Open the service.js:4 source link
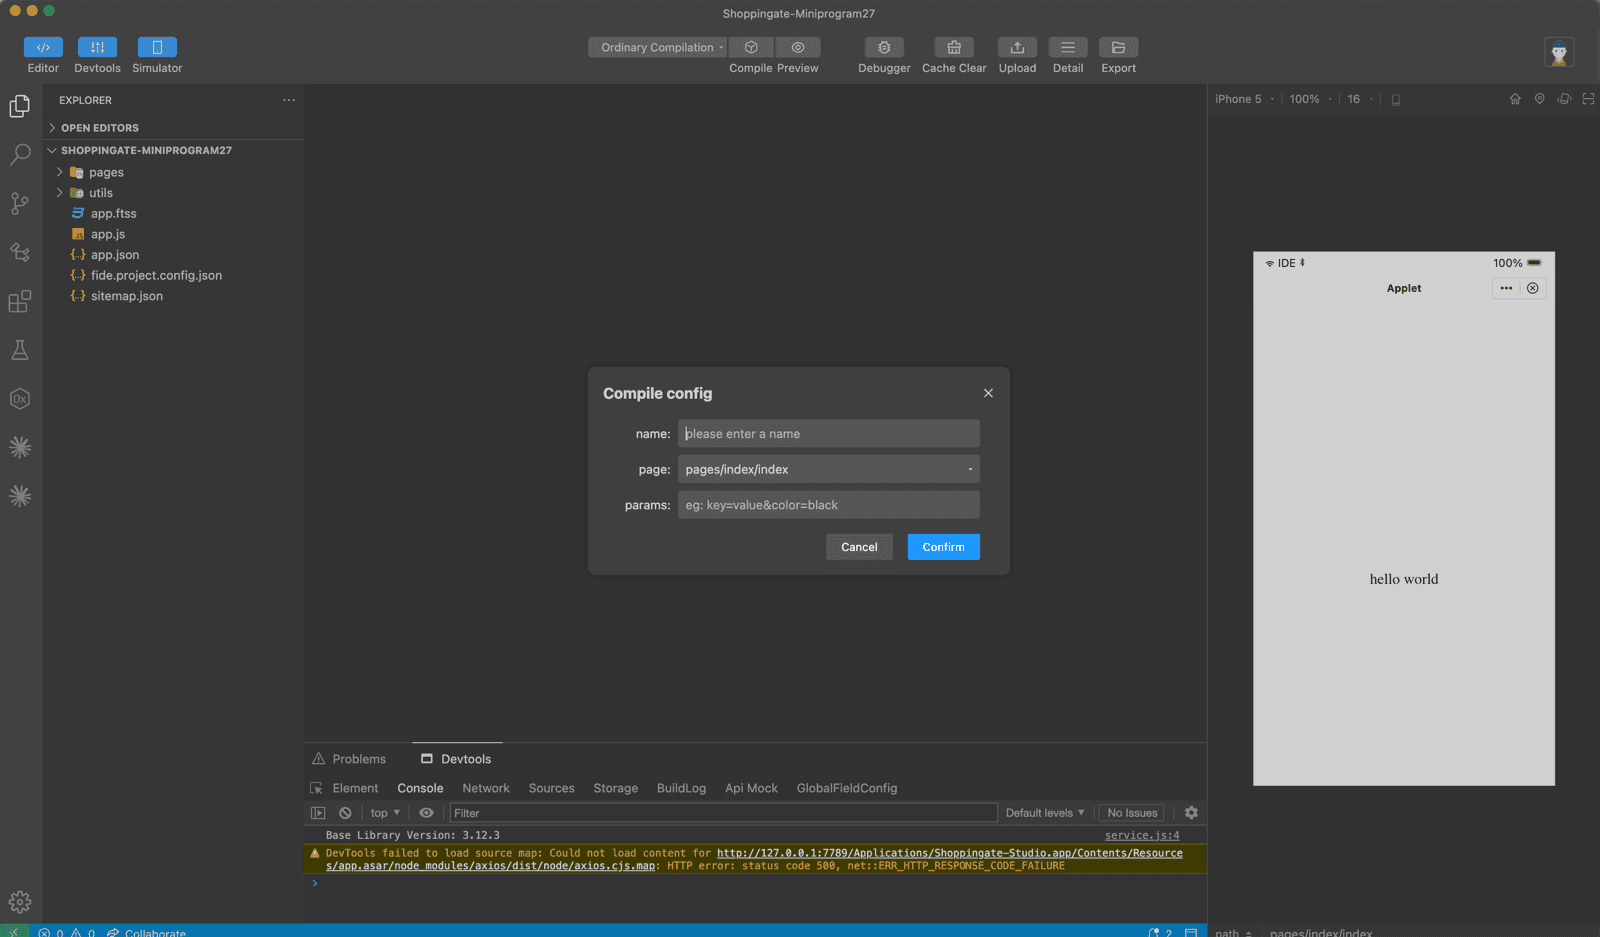1600x937 pixels. click(1142, 835)
